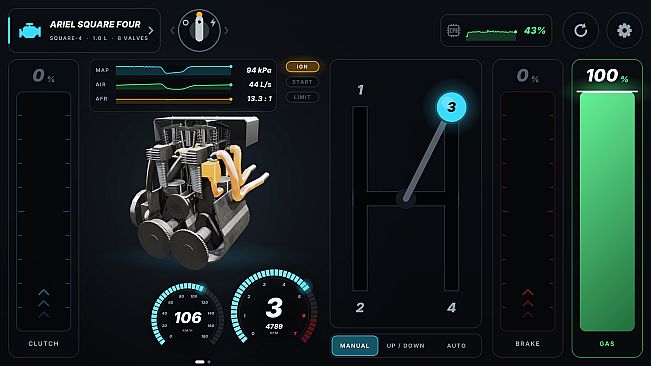The height and width of the screenshot is (366, 651).
Task: Click the 13.3 : 1 ratio reading
Action: (x=259, y=99)
